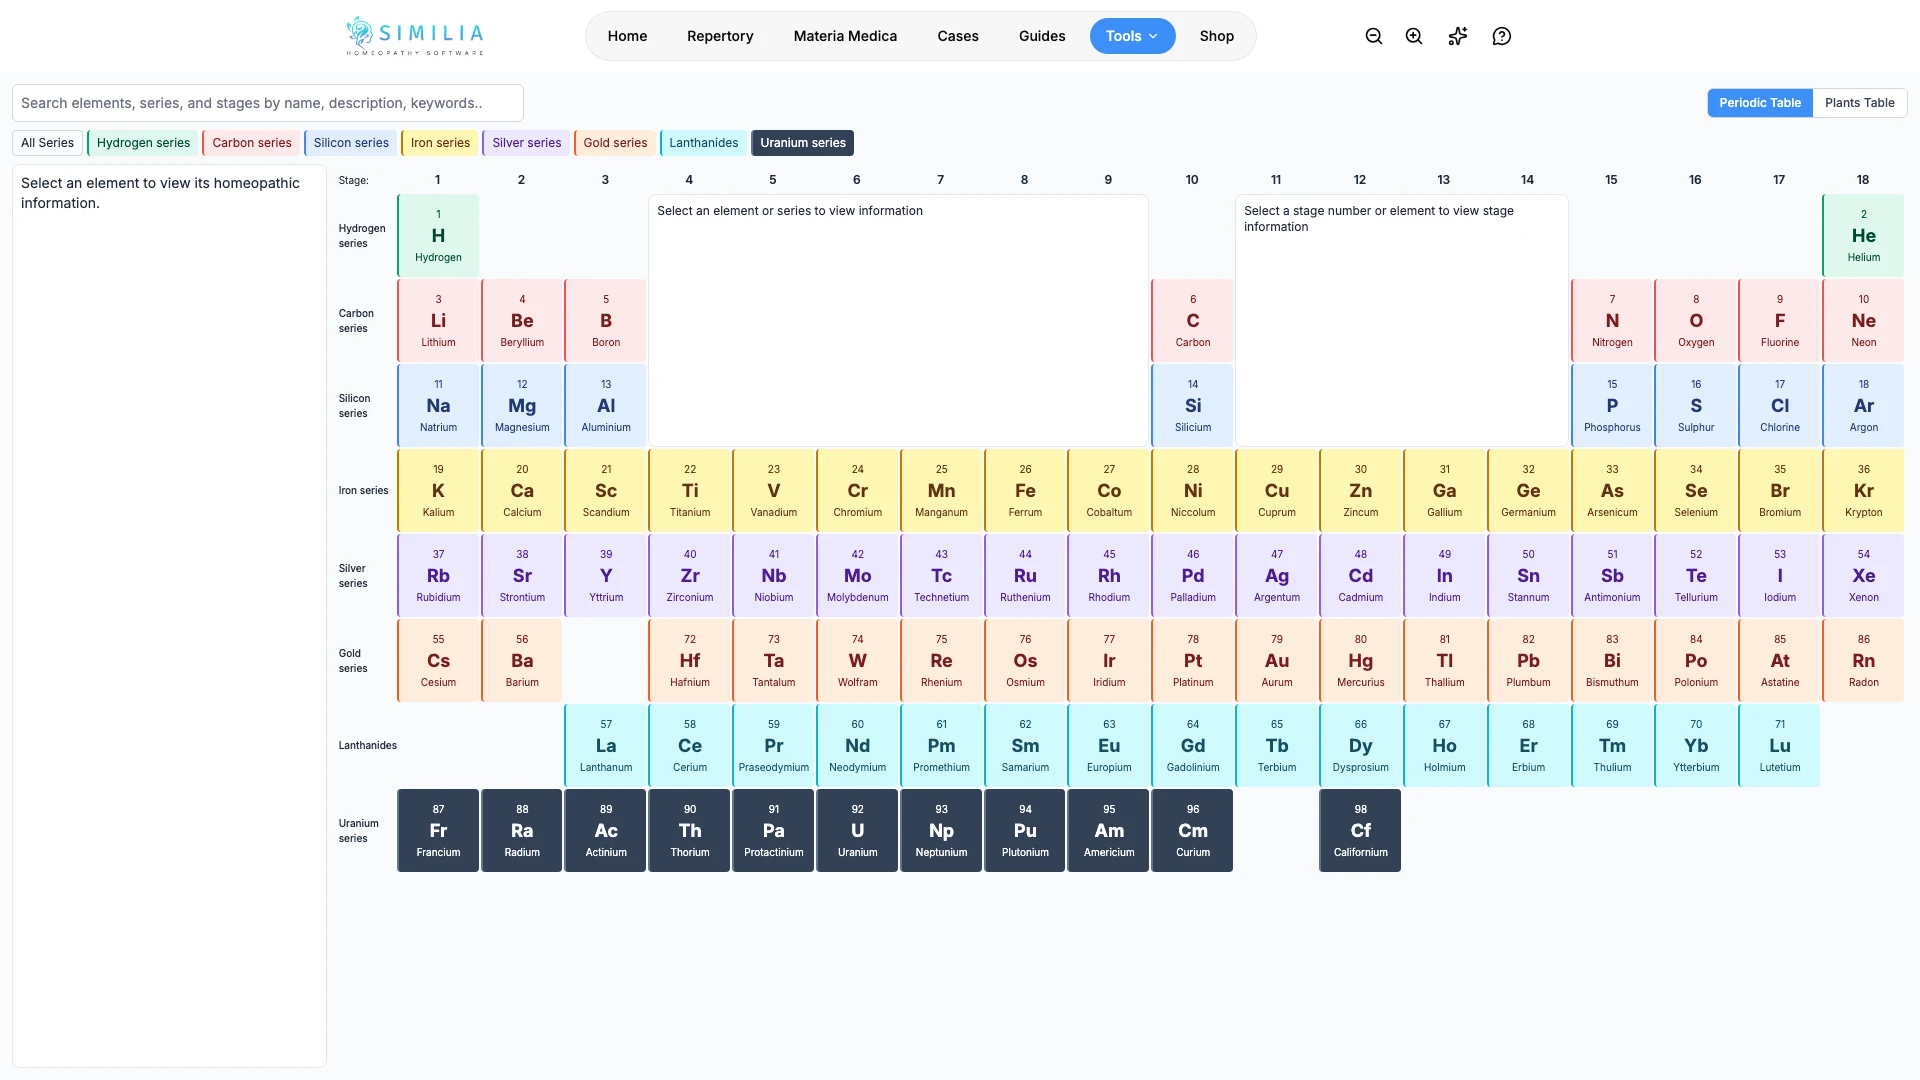Select the Silicium (Si) element
The image size is (1920, 1080).
tap(1193, 406)
